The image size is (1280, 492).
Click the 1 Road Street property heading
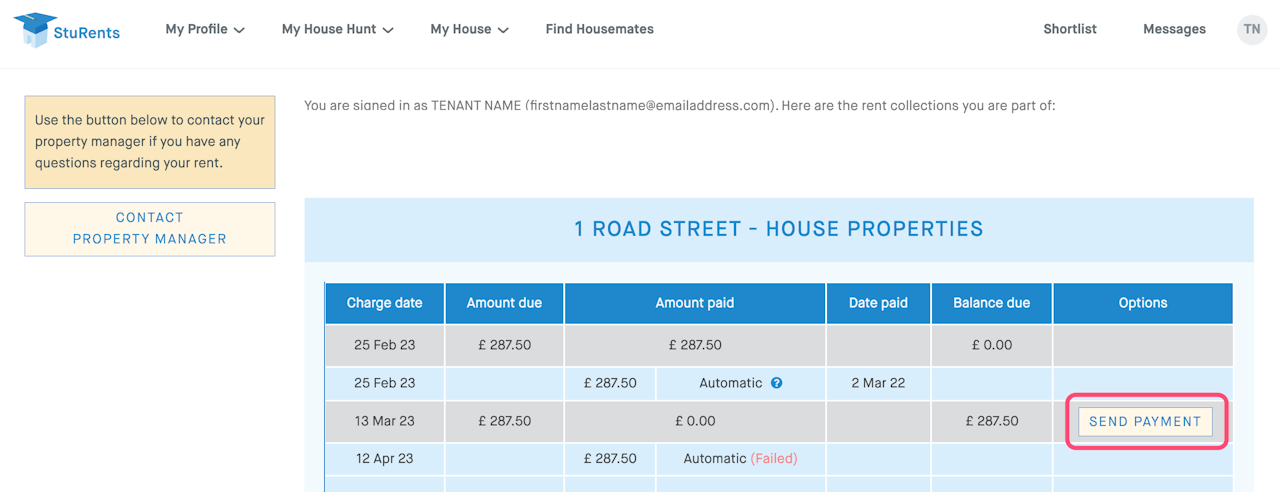point(778,229)
